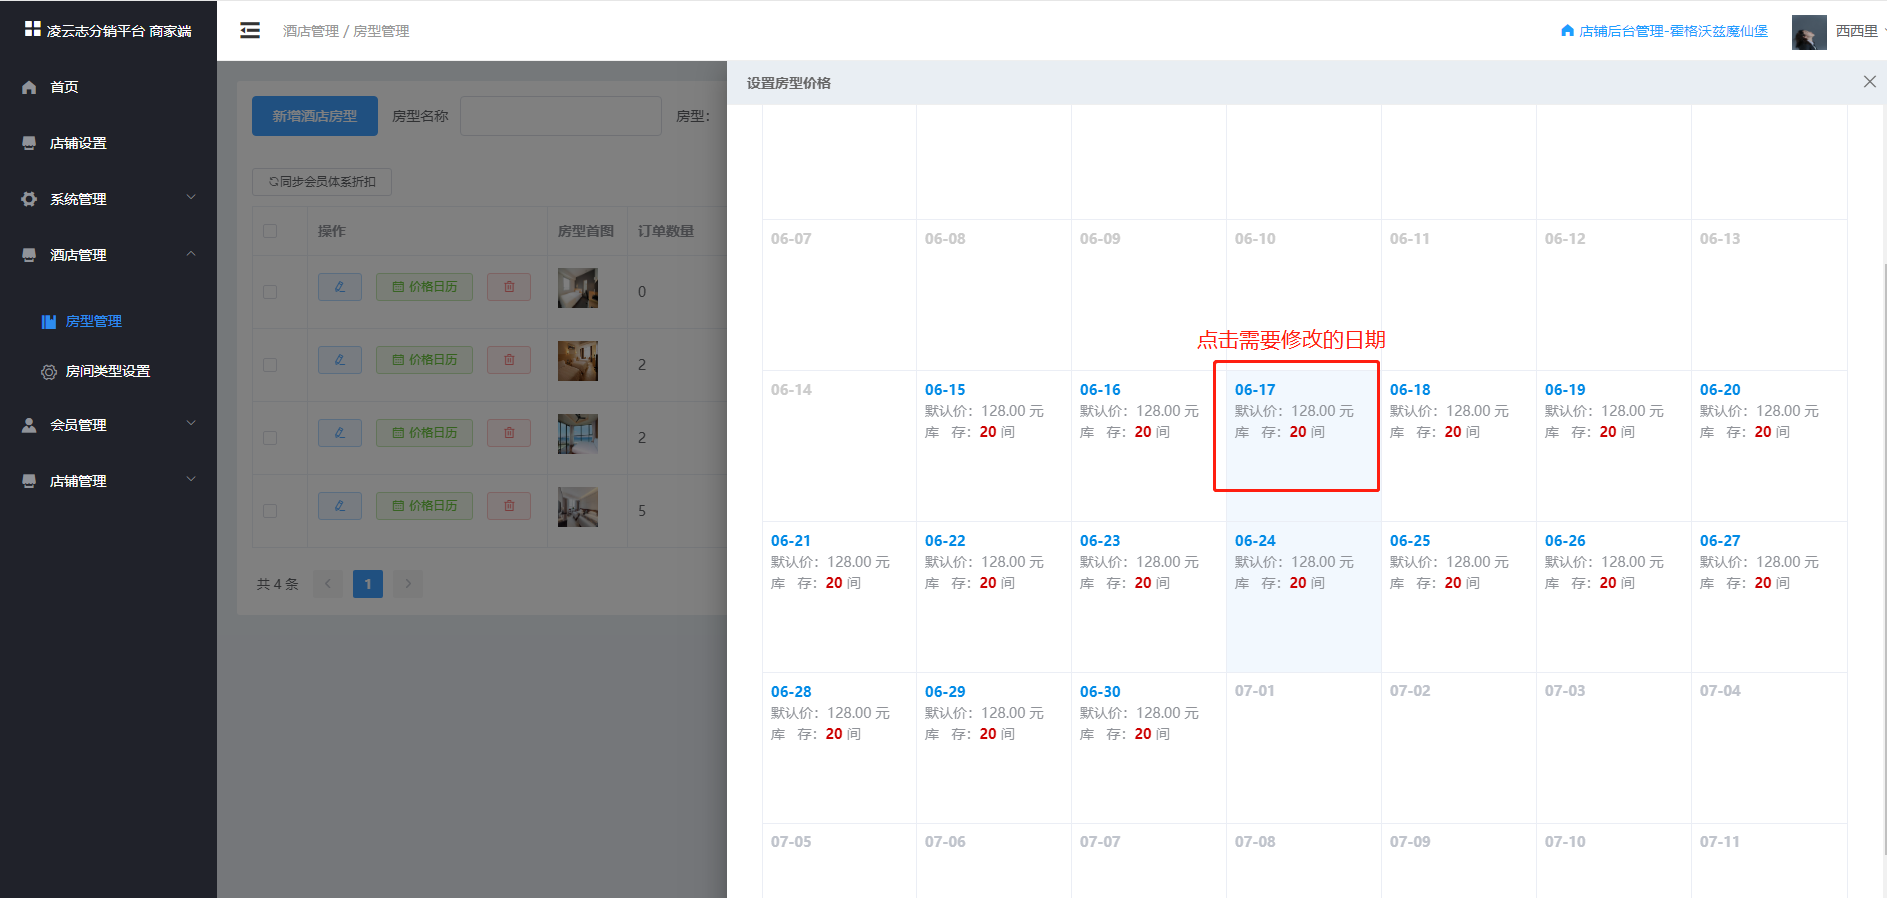Check the second row with 2 orders
Image resolution: width=1887 pixels, height=898 pixels.
click(x=270, y=438)
